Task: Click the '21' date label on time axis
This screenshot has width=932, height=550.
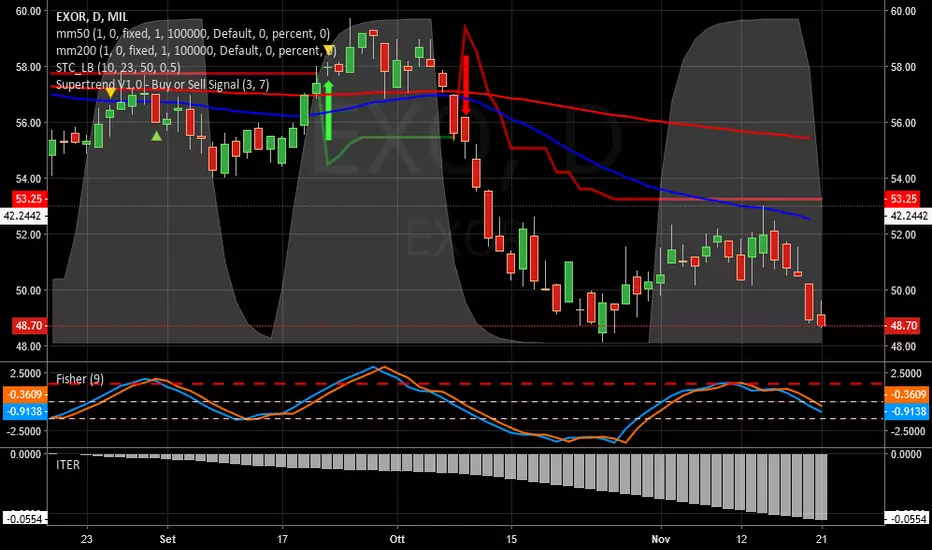Action: click(821, 539)
